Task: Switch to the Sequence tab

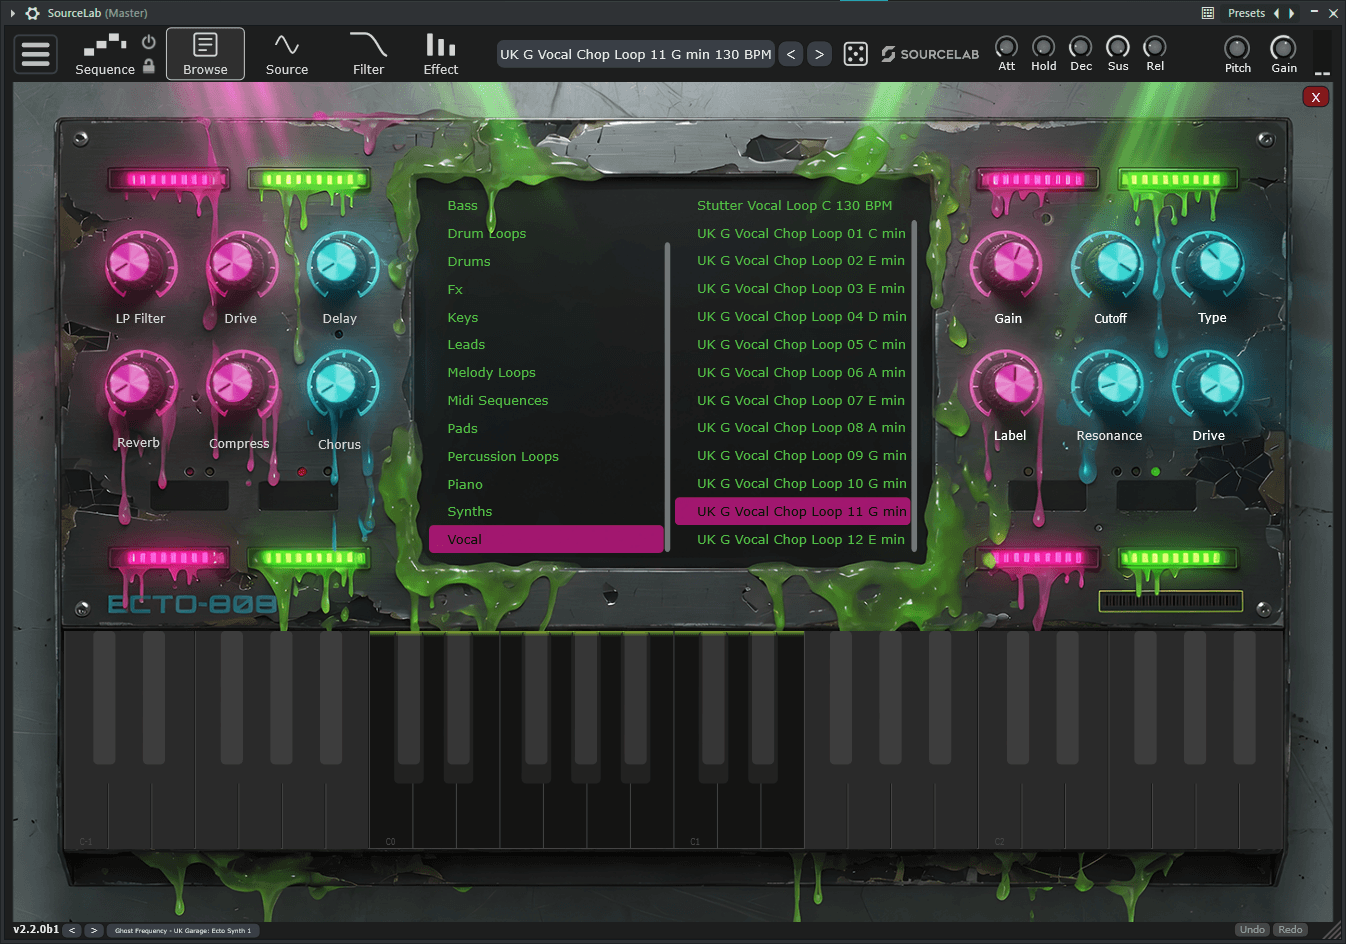Action: tap(105, 56)
